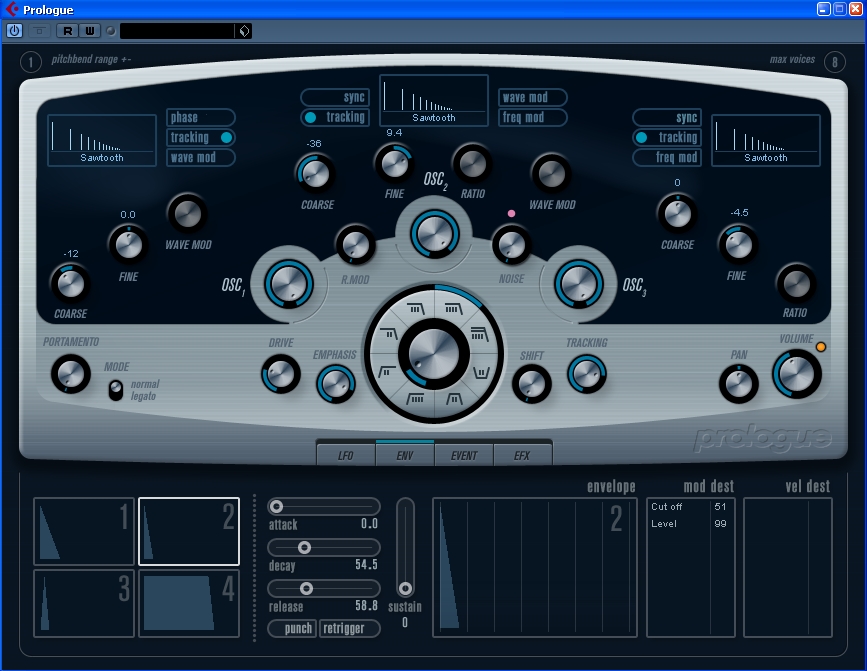Enable Write automation (W) button

(90, 31)
